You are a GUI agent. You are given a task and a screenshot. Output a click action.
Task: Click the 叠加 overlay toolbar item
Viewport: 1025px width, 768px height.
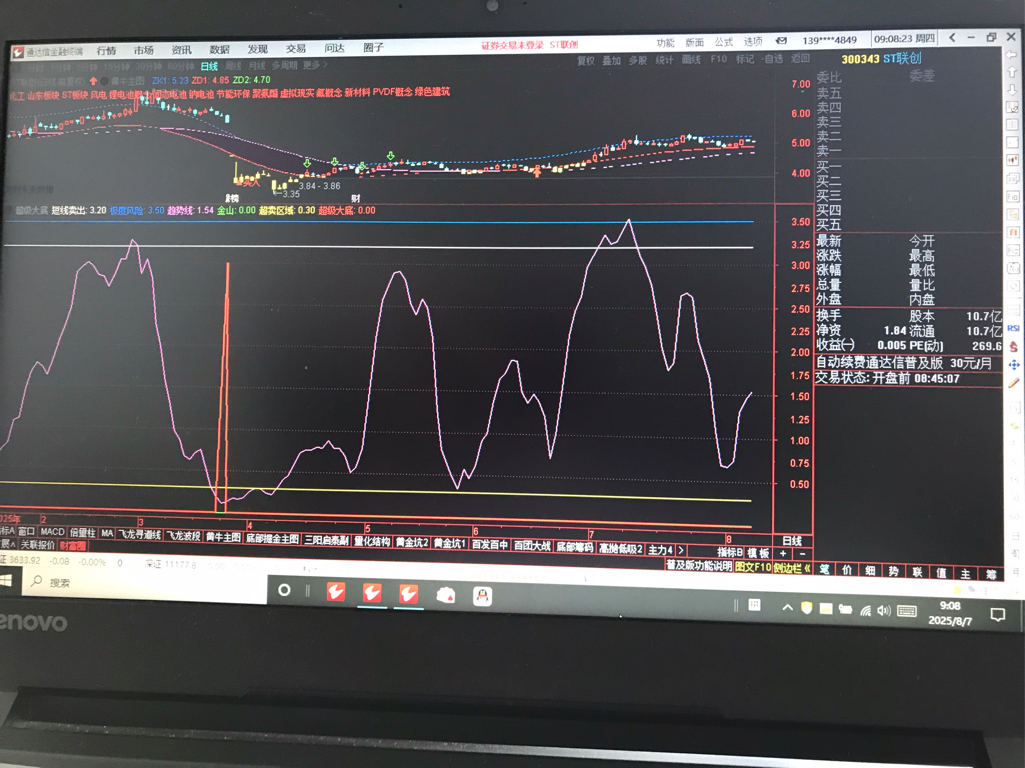click(x=612, y=61)
